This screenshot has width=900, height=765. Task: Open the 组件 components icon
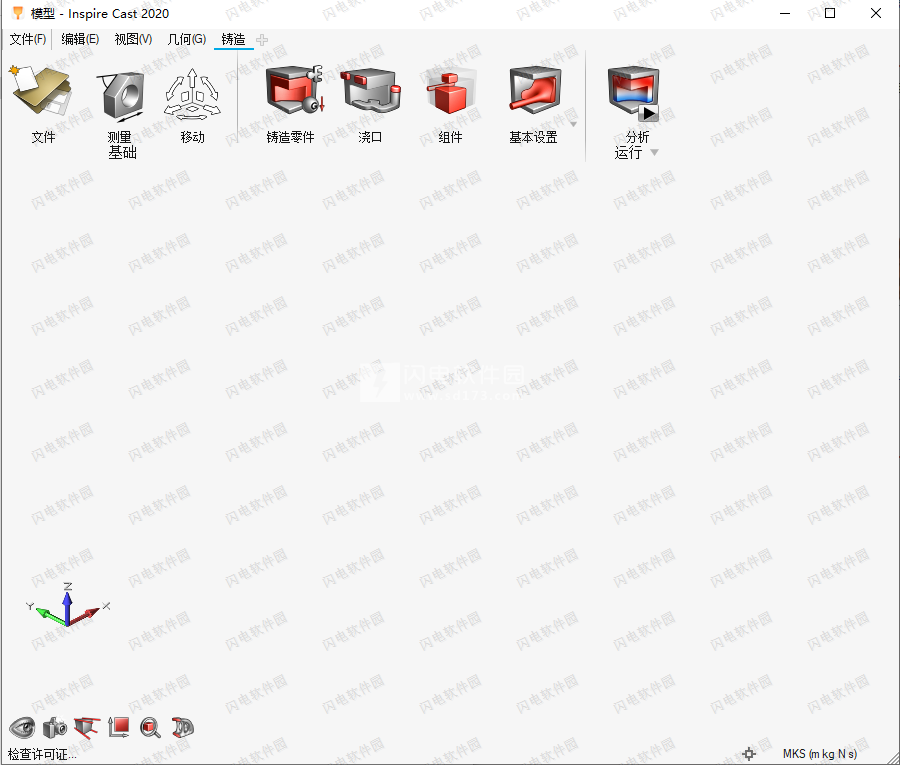pyautogui.click(x=451, y=92)
